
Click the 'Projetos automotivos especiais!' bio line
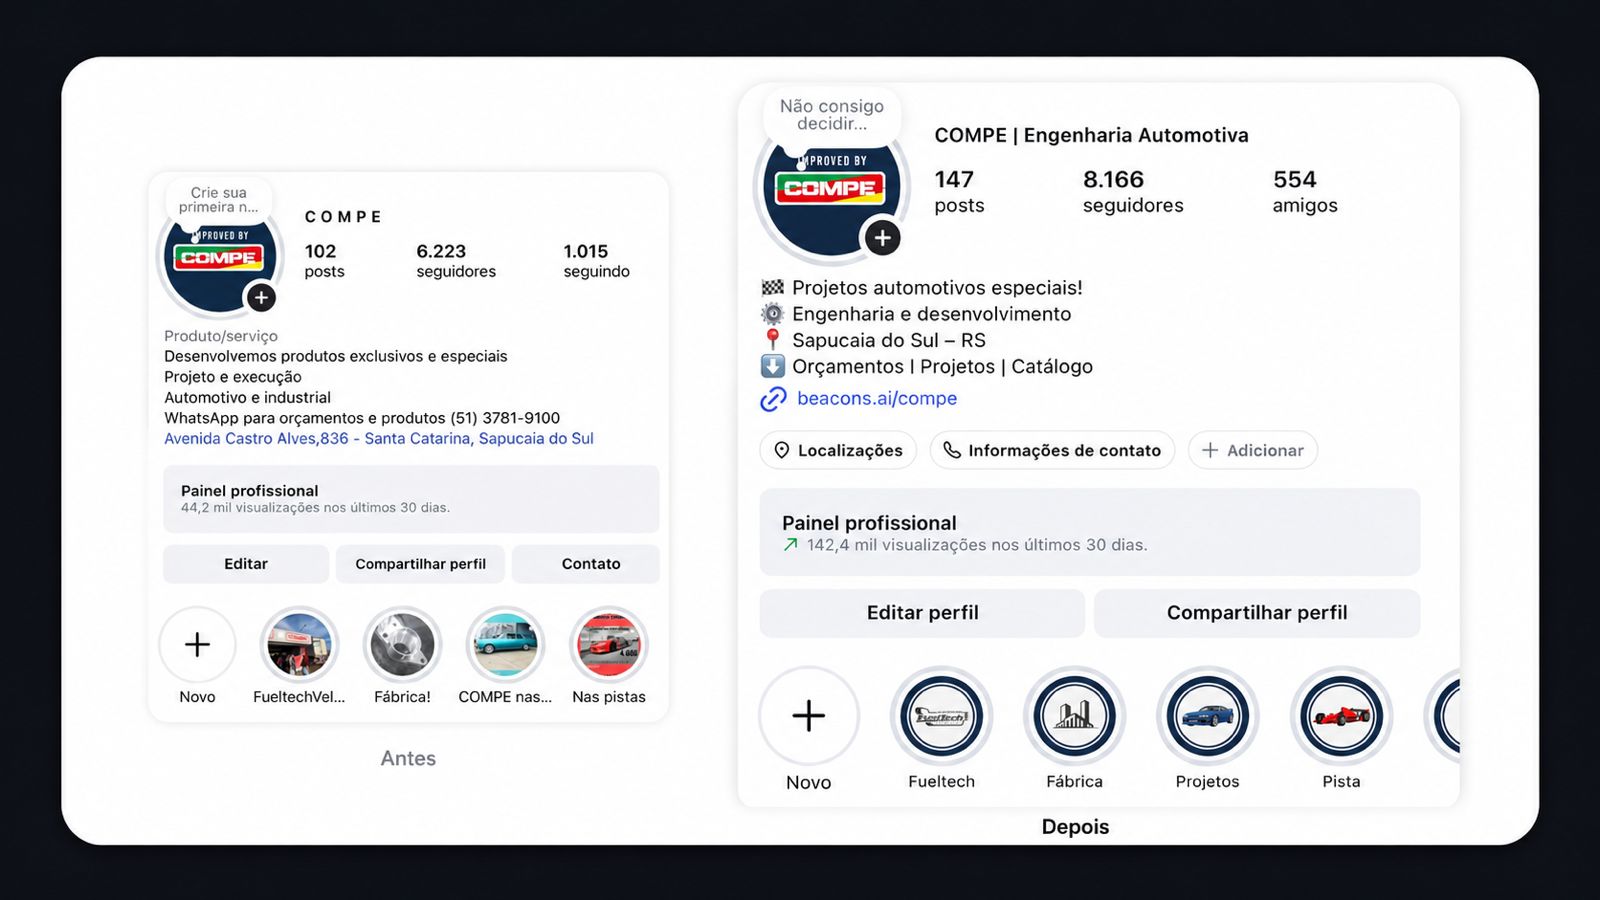point(937,288)
